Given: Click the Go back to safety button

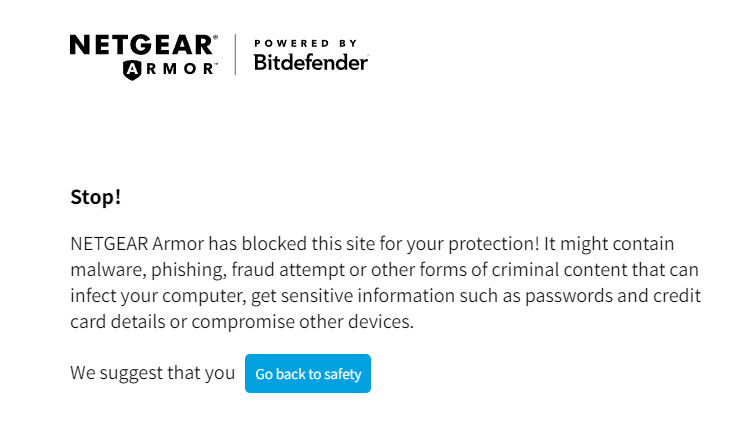Looking at the screenshot, I should click(x=308, y=373).
